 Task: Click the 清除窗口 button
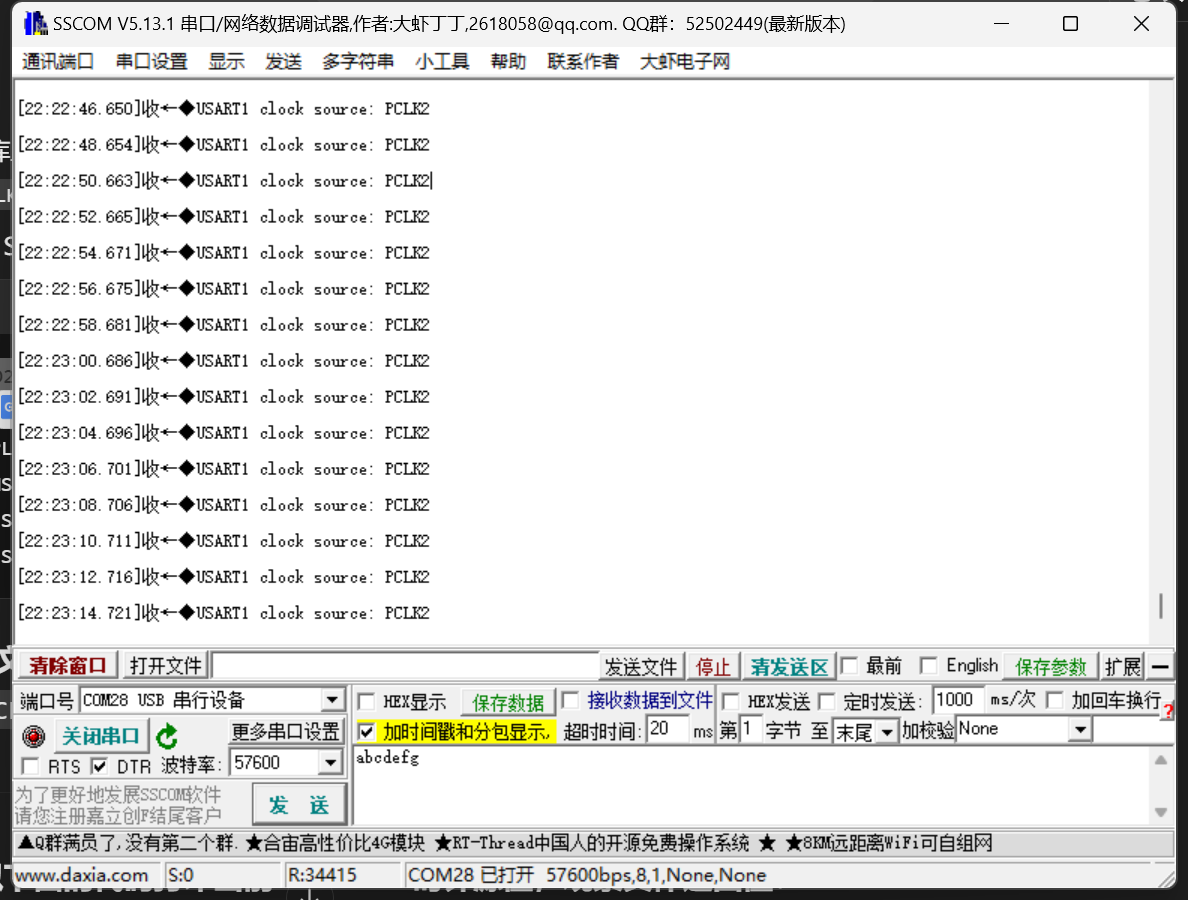click(68, 666)
